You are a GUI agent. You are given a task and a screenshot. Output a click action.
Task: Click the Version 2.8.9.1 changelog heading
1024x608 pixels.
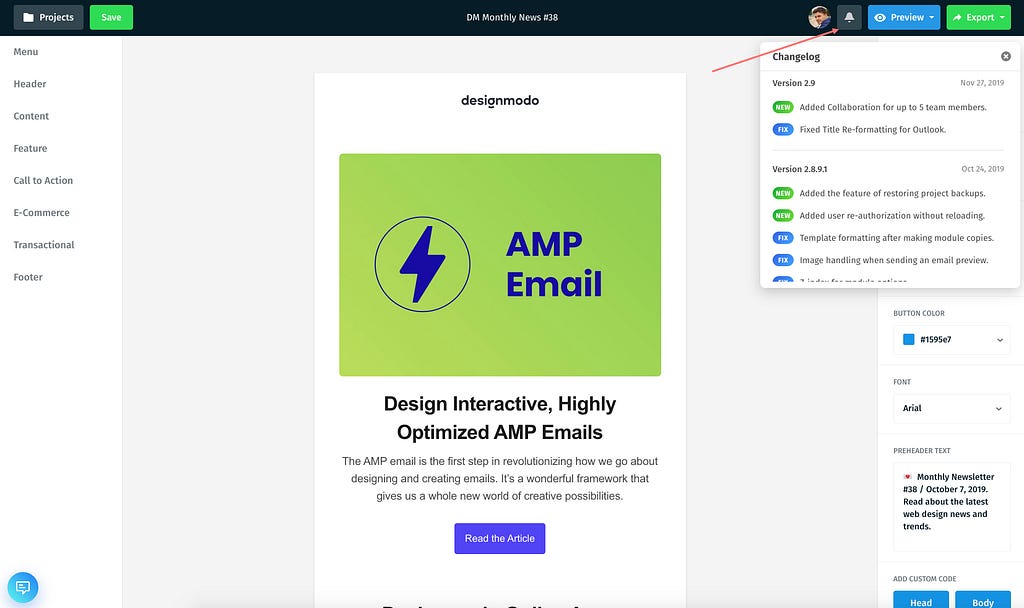point(799,169)
